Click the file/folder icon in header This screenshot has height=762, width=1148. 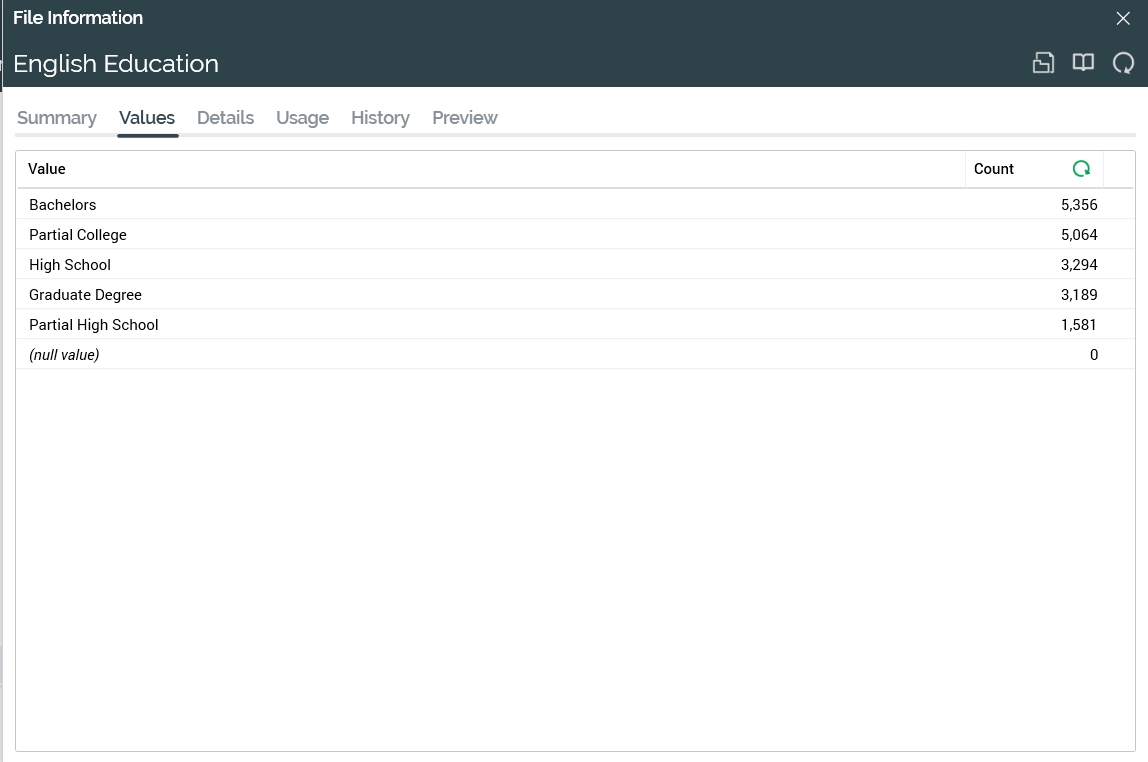point(1043,63)
